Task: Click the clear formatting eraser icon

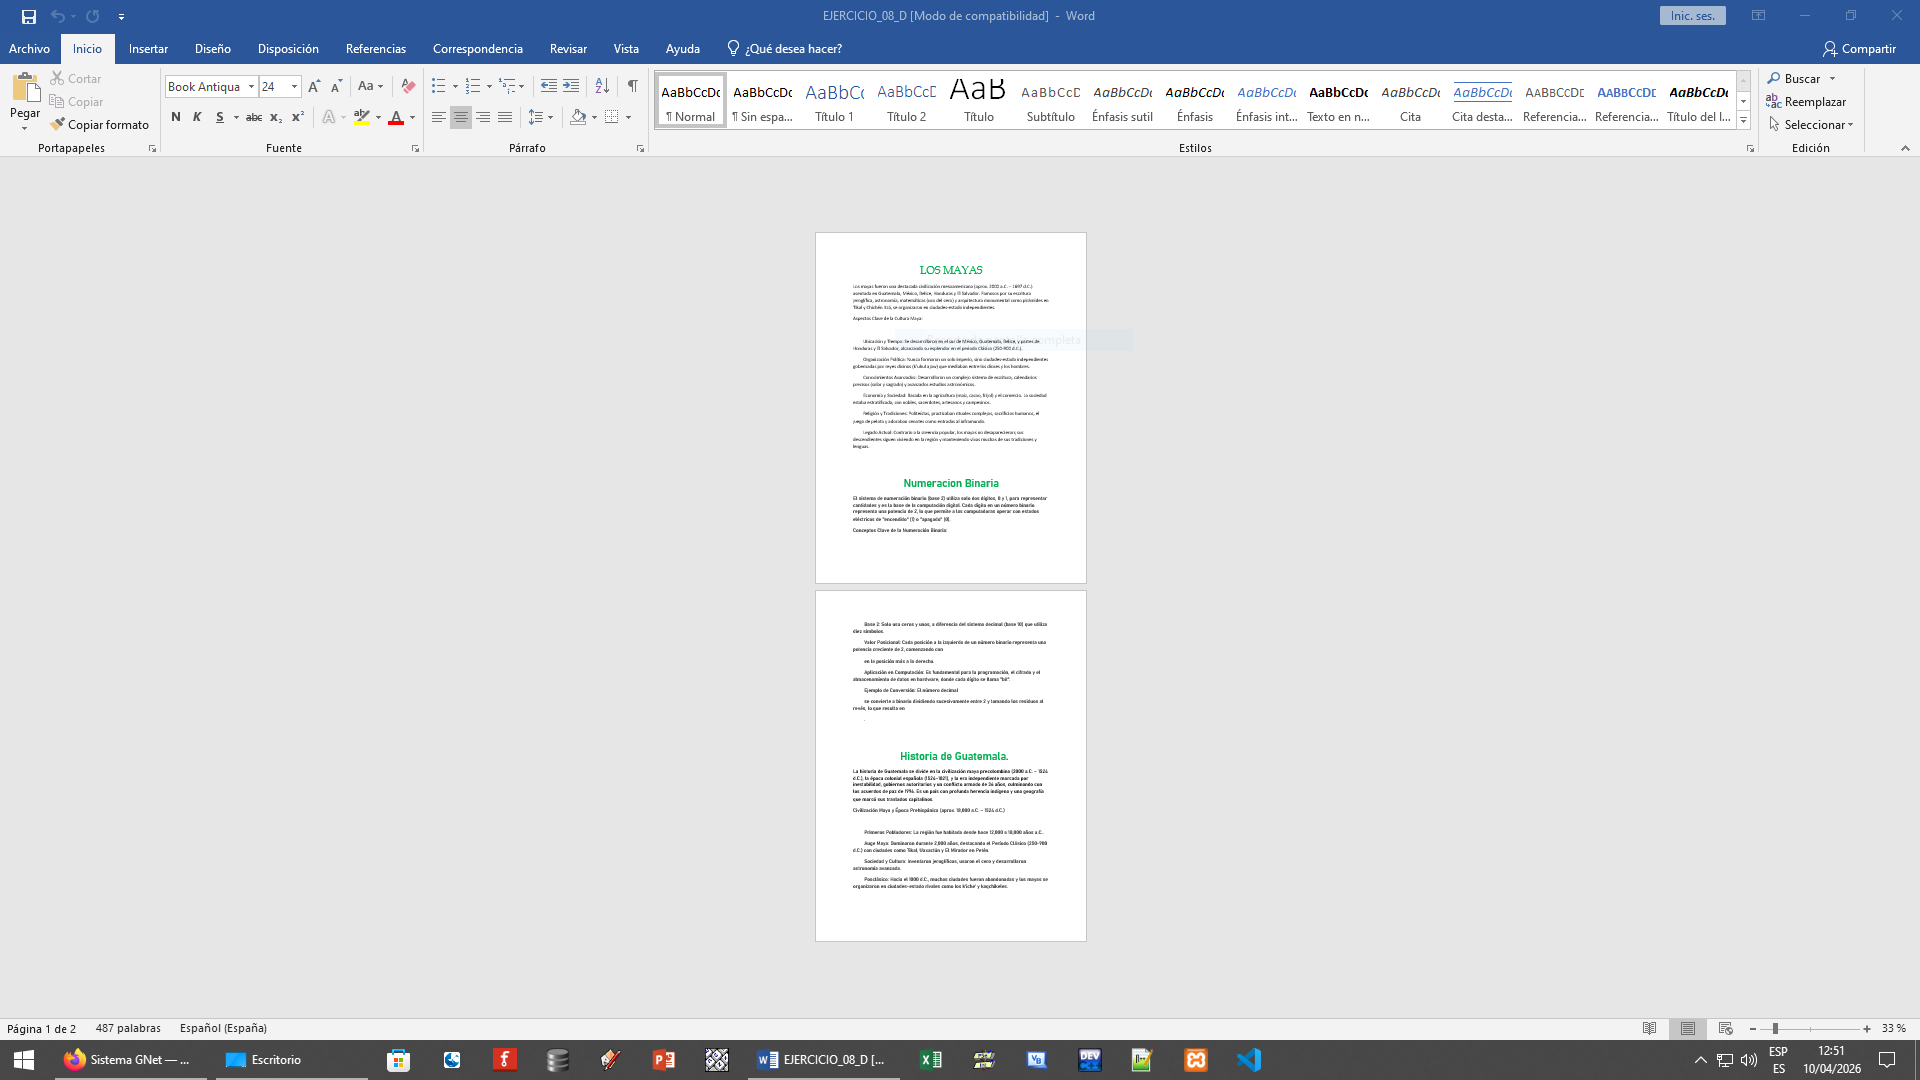Action: pos(407,86)
